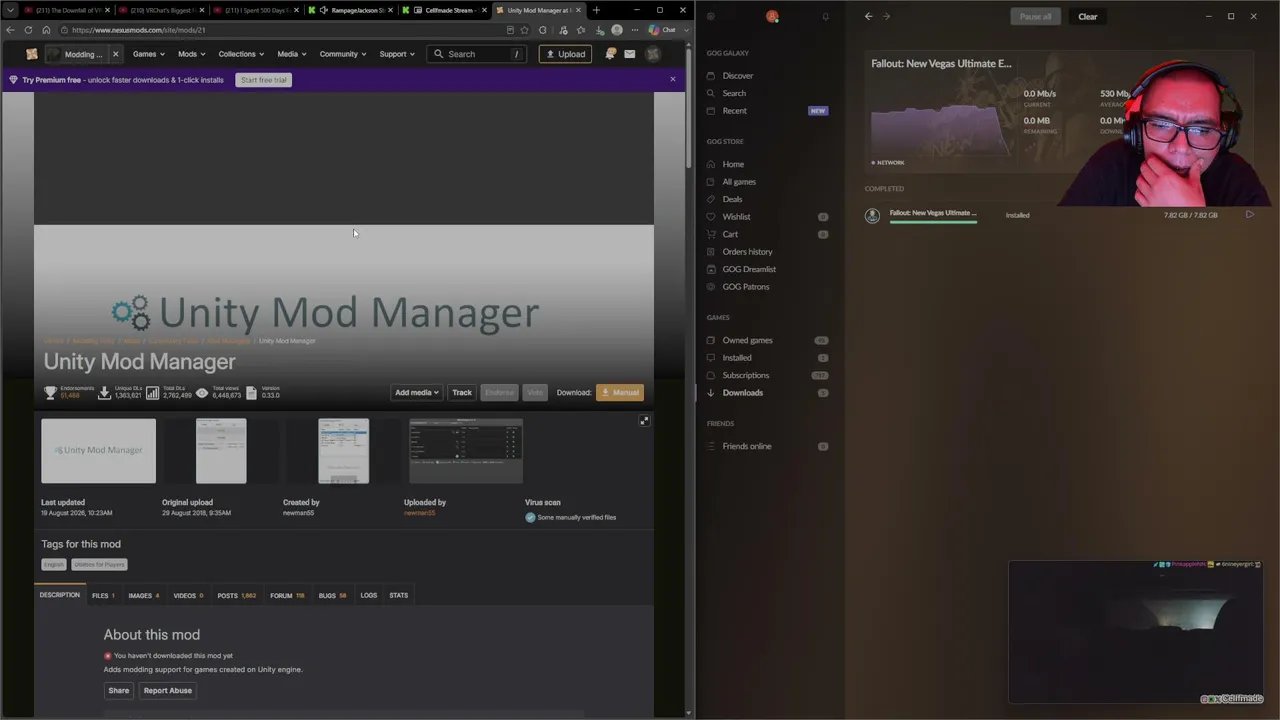The height and width of the screenshot is (720, 1280).
Task: Click Clear in GOG Galaxy downloads
Action: coord(1088,16)
